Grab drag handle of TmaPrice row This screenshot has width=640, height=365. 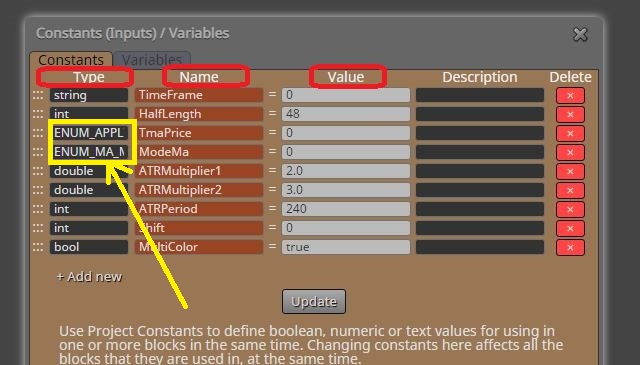pos(38,133)
